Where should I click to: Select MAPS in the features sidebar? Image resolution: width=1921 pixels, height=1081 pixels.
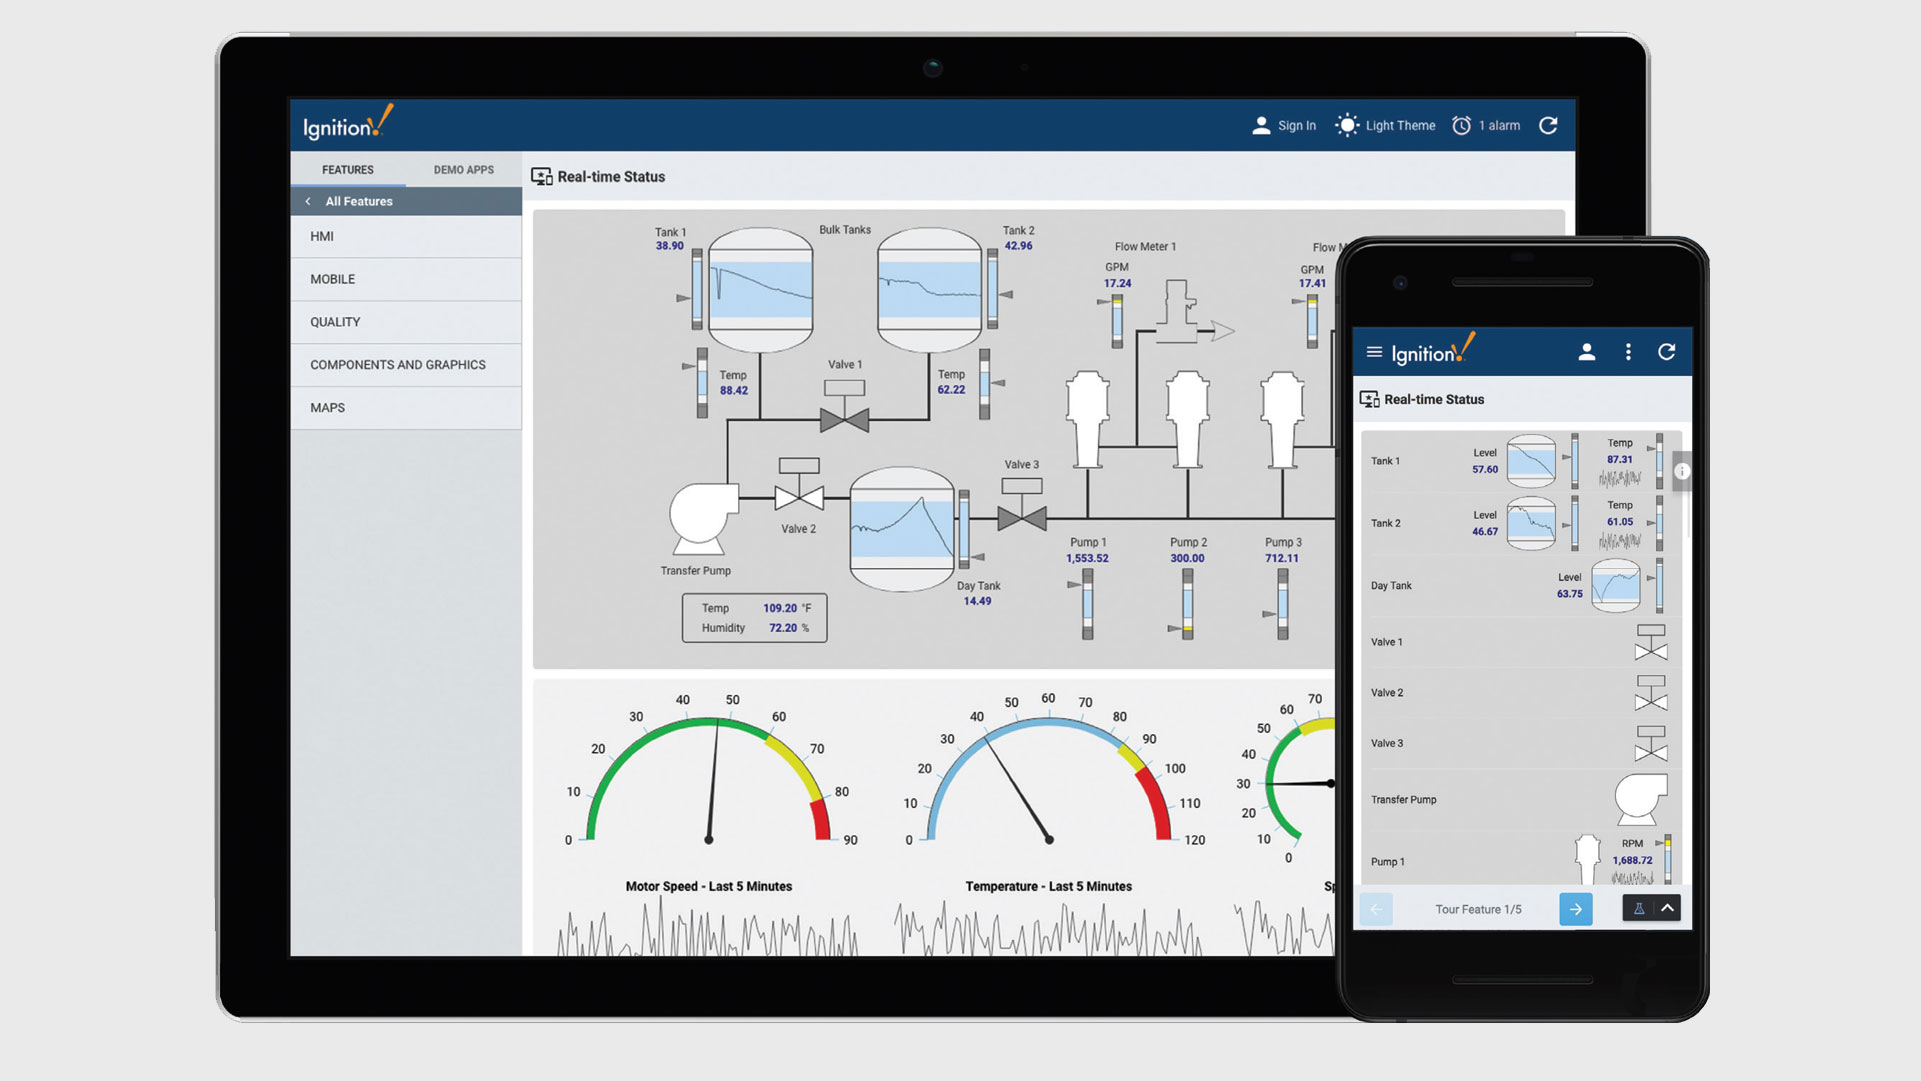point(326,407)
